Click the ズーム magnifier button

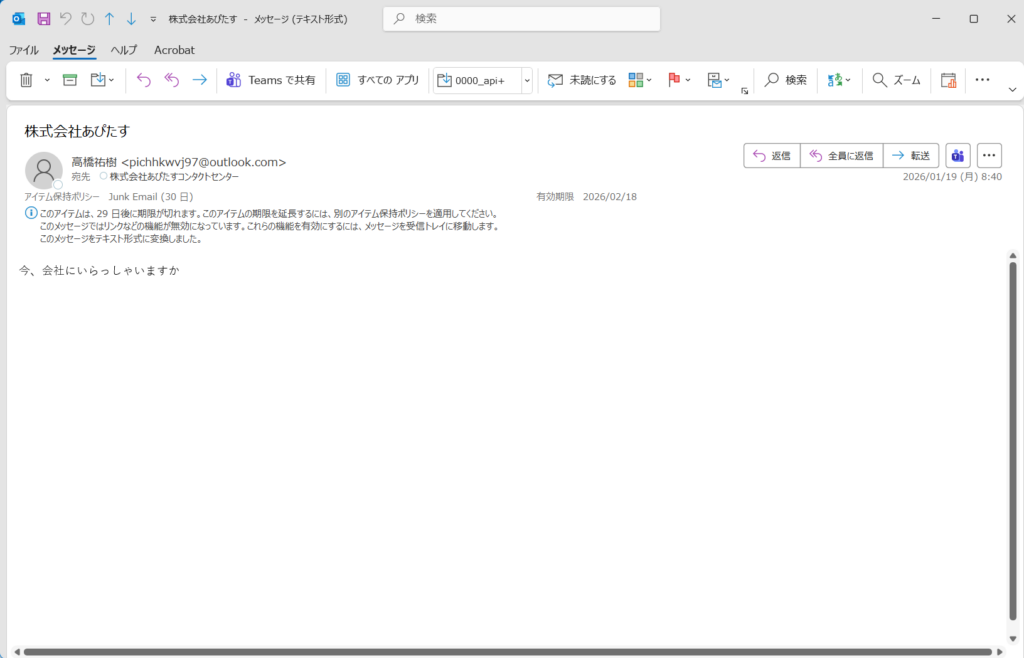(x=896, y=80)
